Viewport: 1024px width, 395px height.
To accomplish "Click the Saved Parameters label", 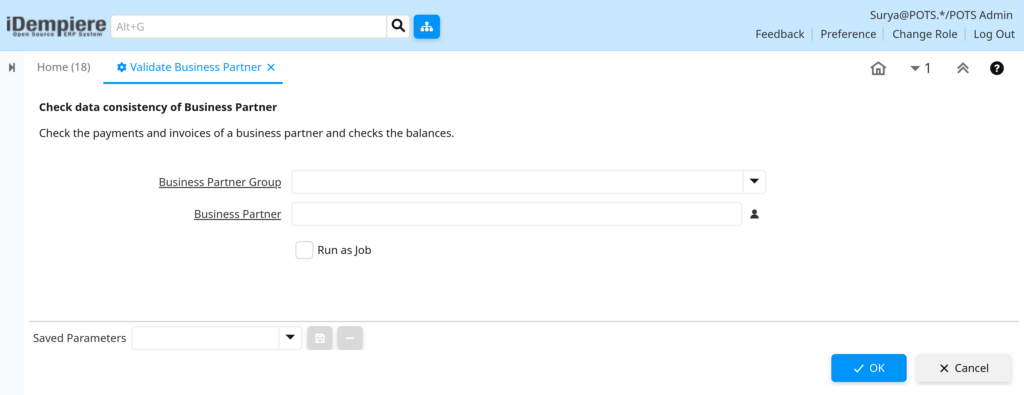I will [x=80, y=338].
